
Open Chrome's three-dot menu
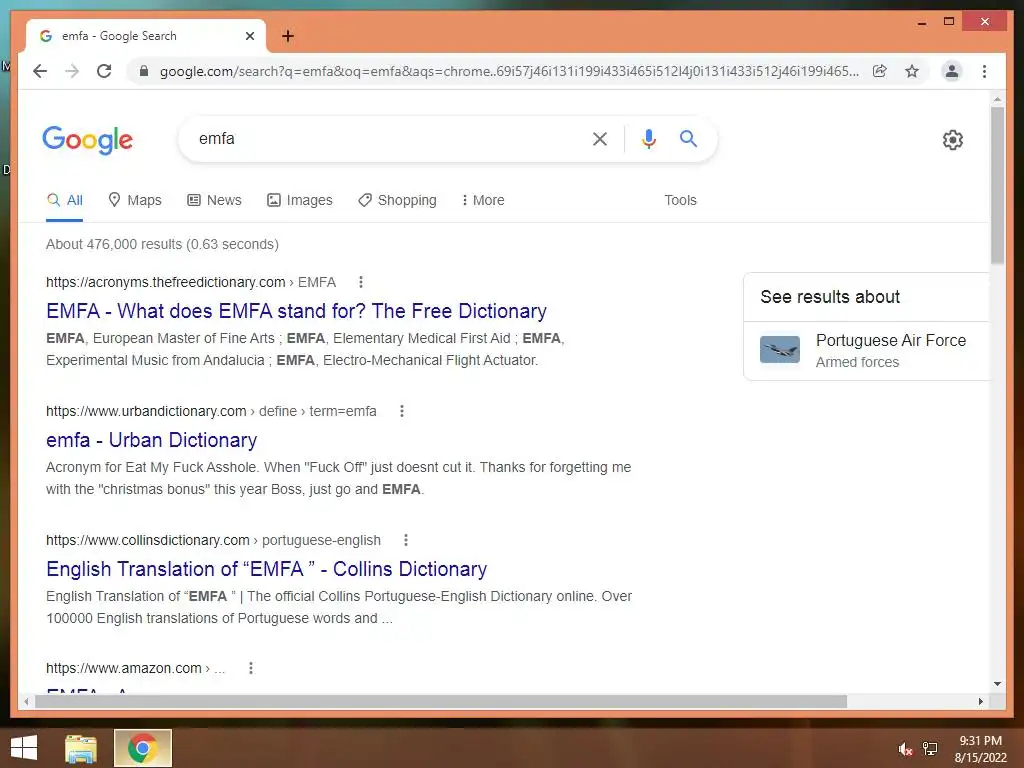tap(984, 71)
